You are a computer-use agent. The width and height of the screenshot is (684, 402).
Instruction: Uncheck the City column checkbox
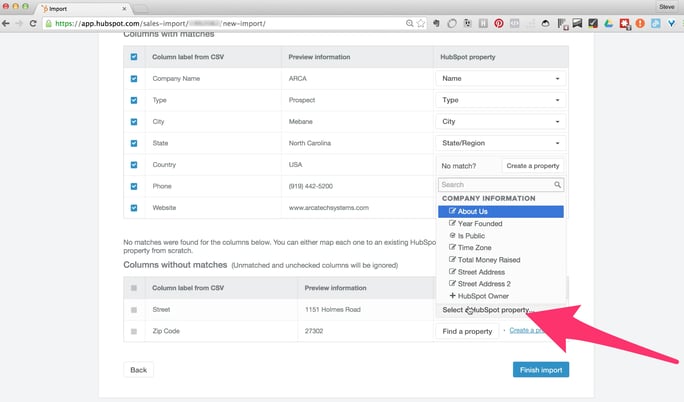[134, 122]
